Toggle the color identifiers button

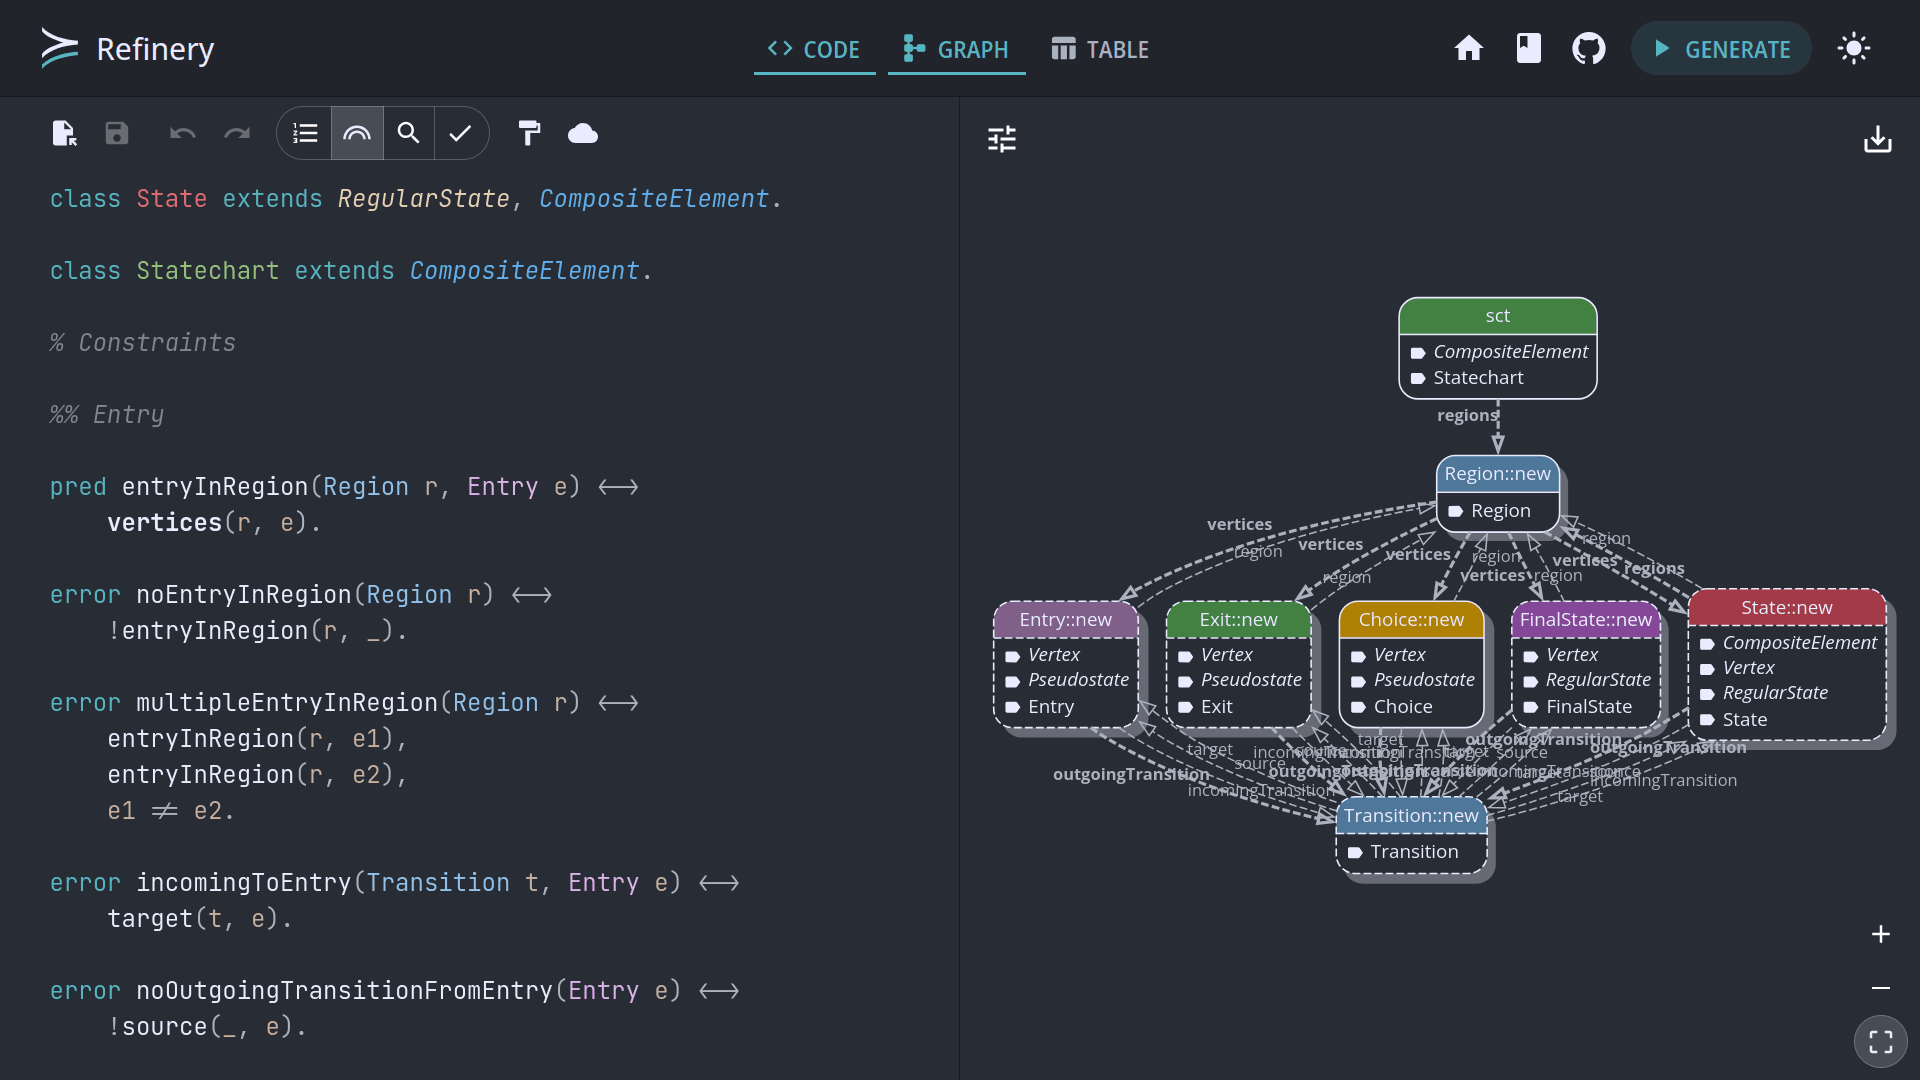[x=357, y=133]
